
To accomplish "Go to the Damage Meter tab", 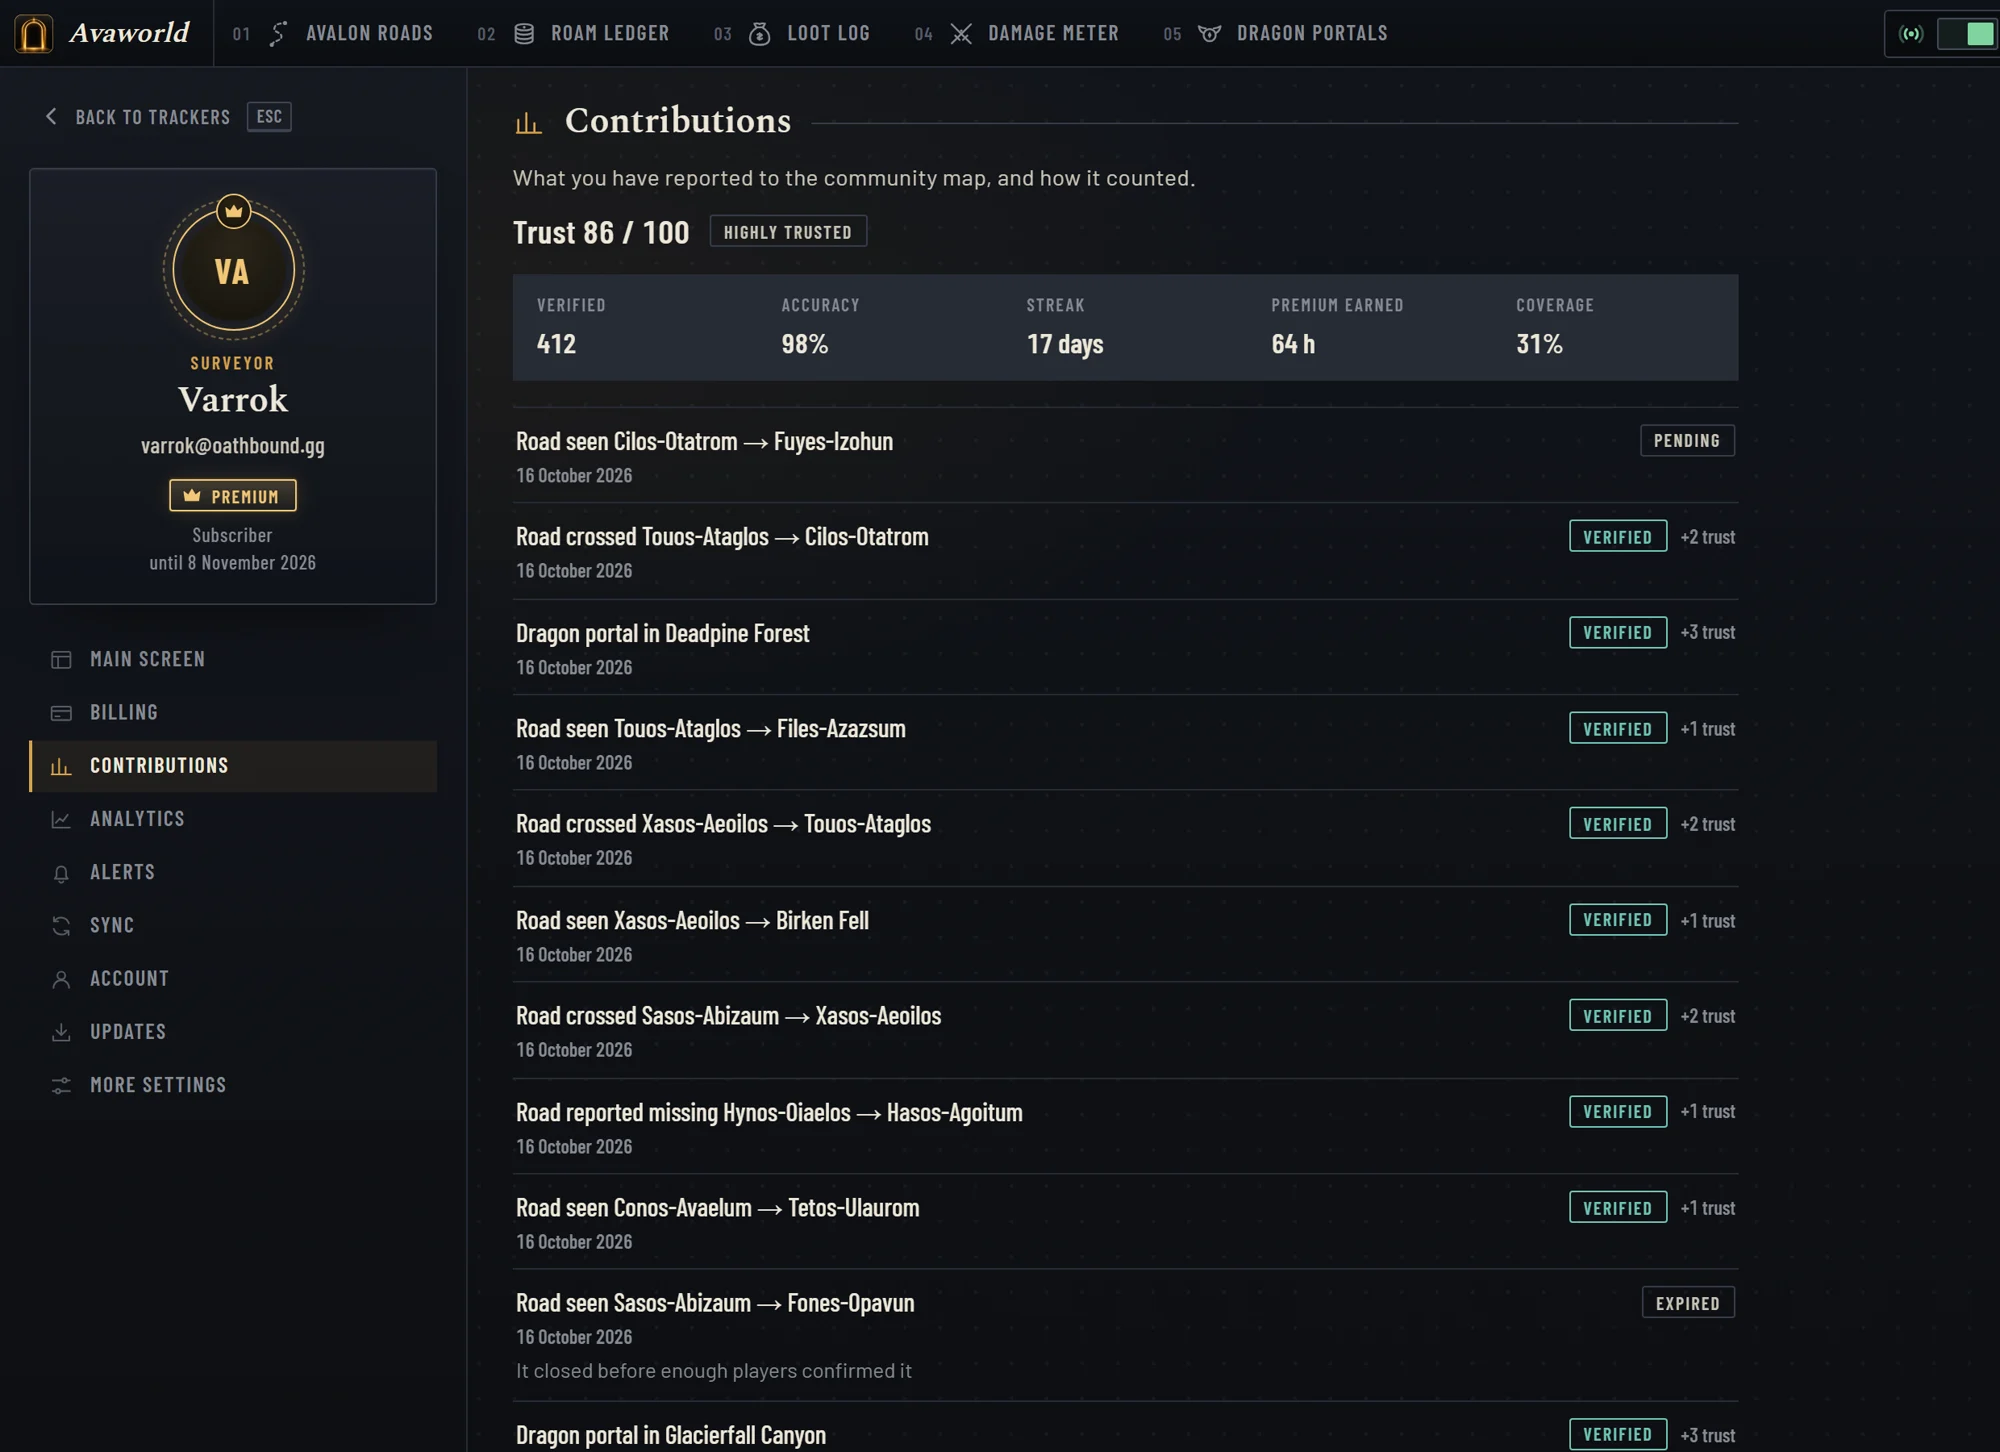I will tap(1017, 33).
